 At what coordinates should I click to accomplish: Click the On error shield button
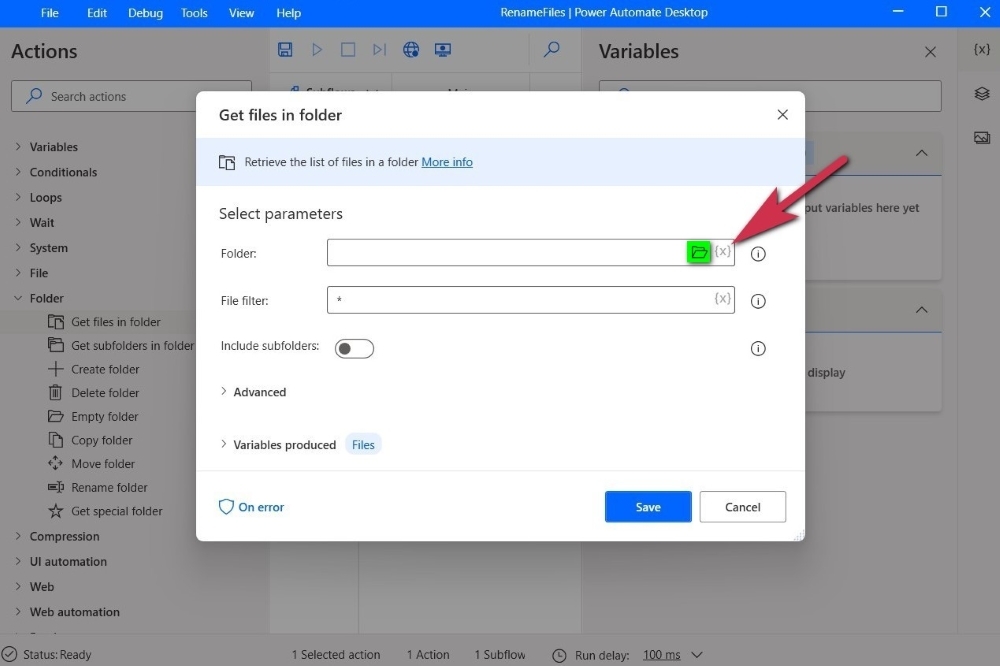[x=252, y=507]
